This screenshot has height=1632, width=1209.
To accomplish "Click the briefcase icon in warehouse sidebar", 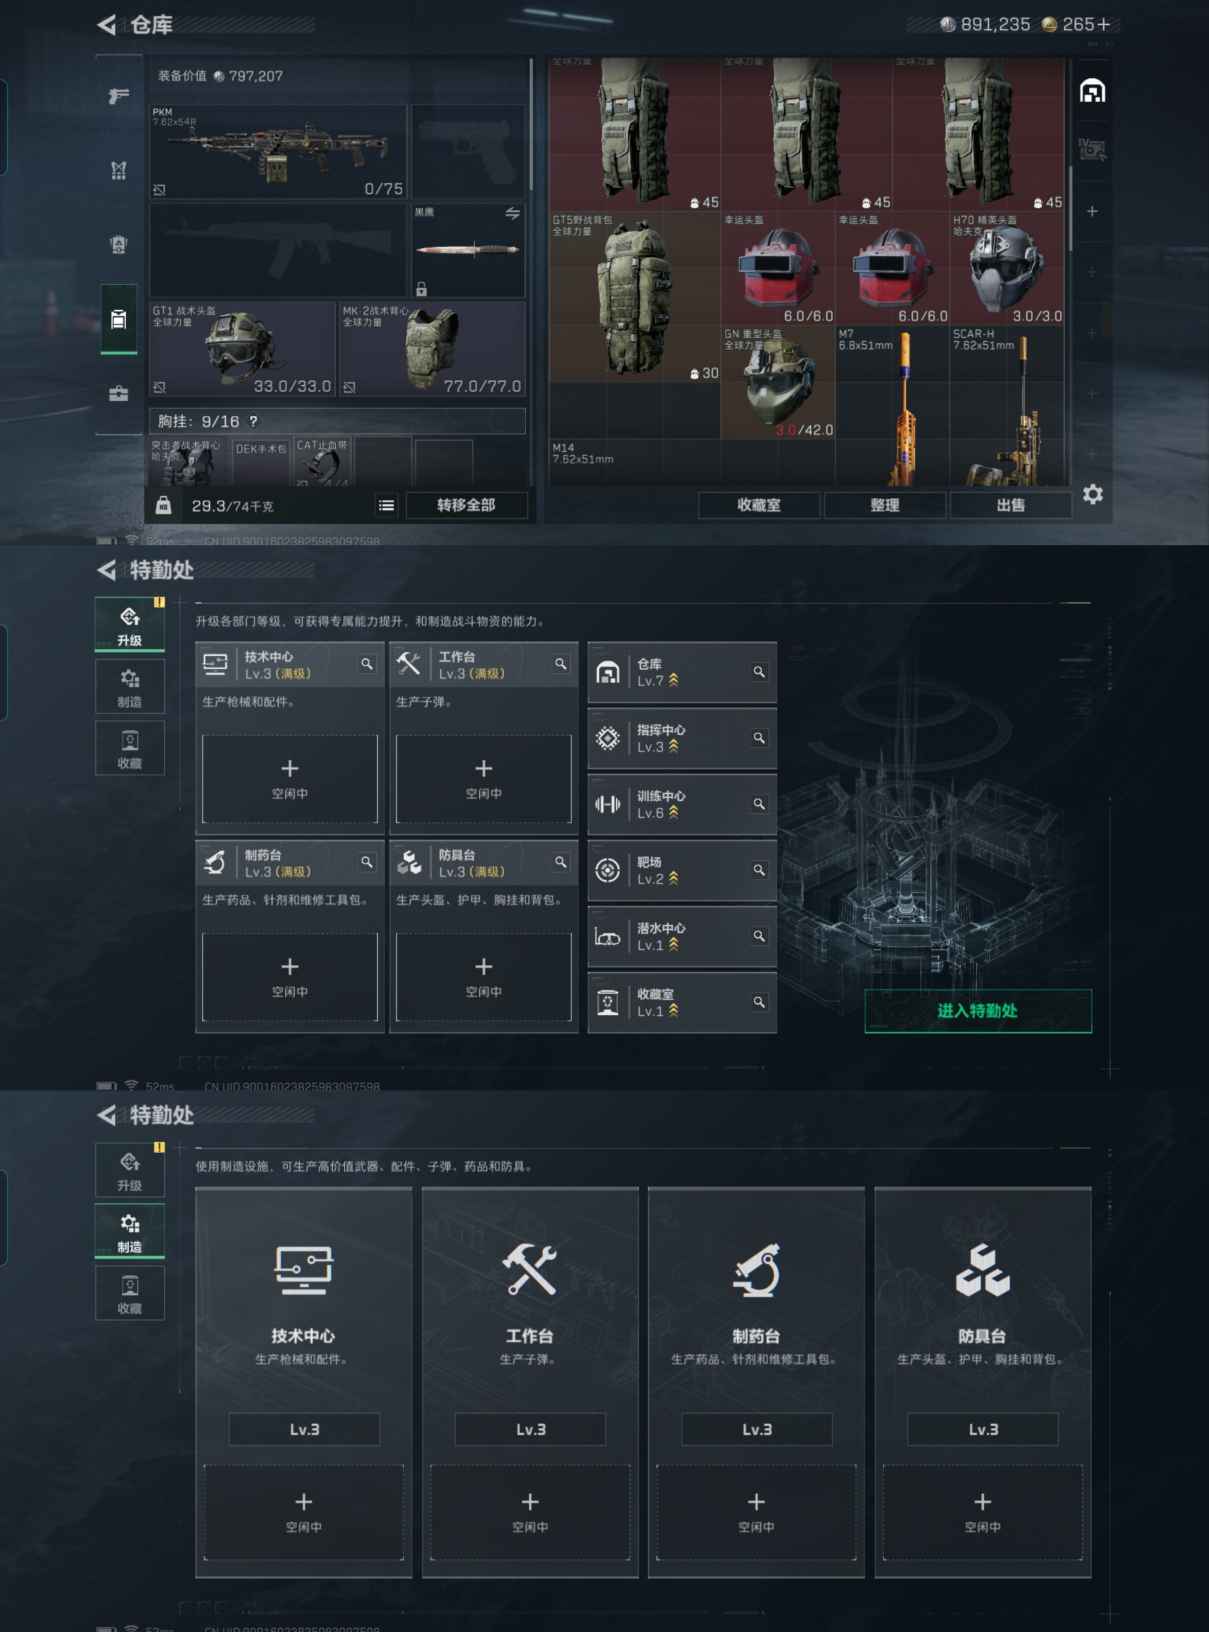I will (x=119, y=394).
